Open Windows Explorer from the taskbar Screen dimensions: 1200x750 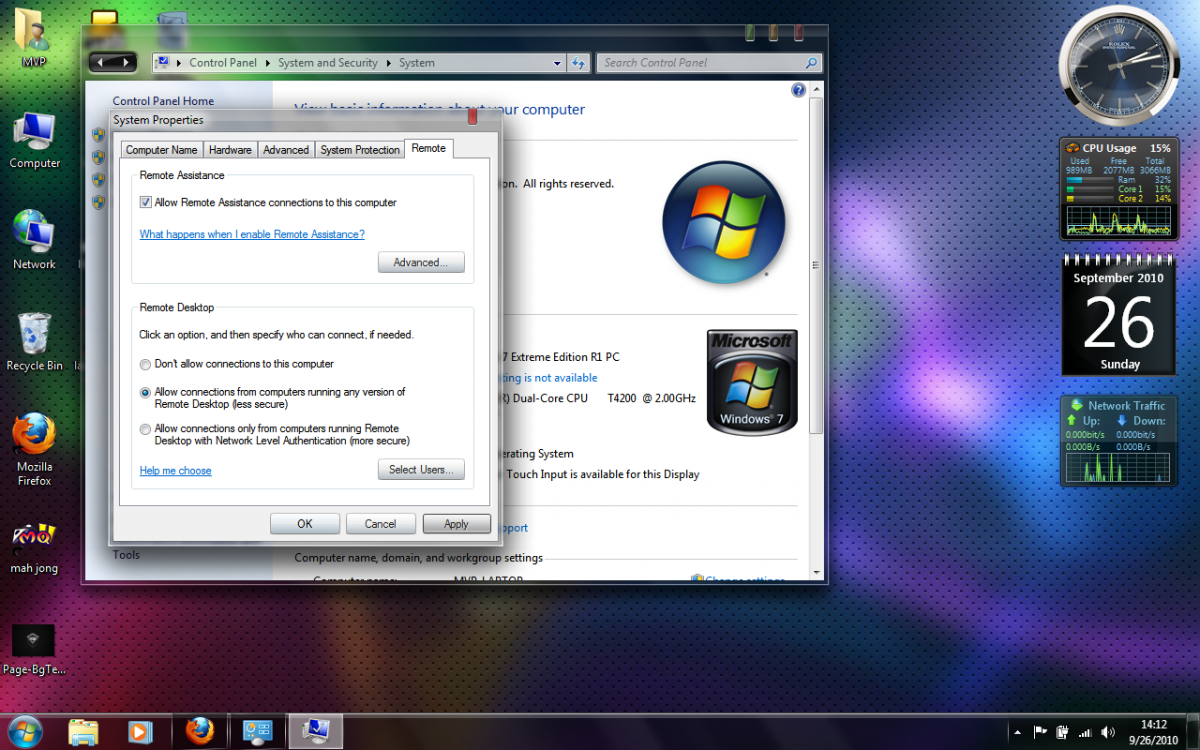(84, 732)
